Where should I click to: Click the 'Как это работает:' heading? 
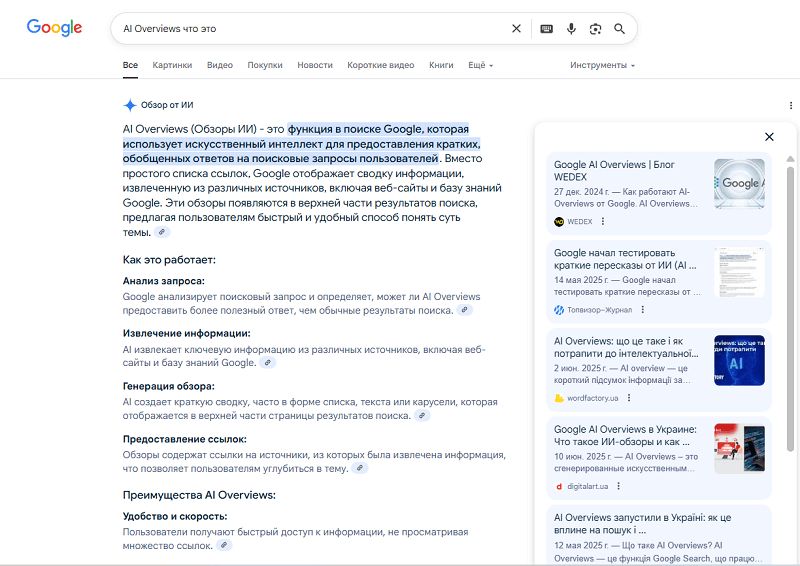169,260
